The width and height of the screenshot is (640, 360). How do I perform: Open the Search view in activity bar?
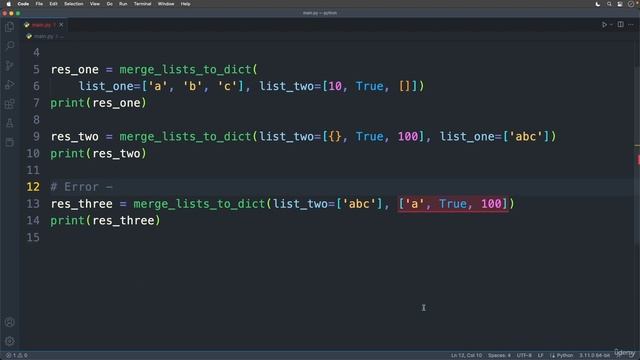pyautogui.click(x=10, y=45)
